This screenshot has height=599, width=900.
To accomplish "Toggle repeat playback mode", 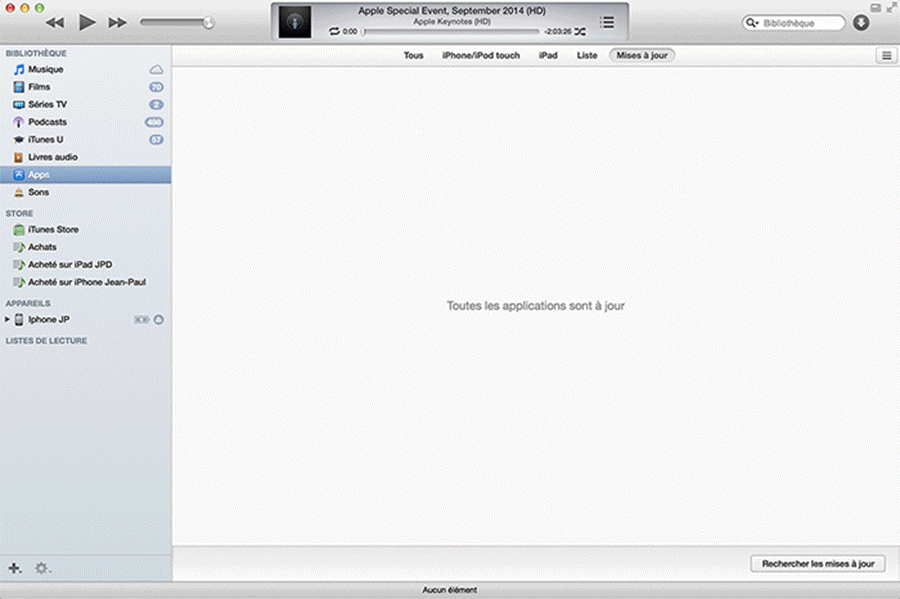I will point(334,32).
